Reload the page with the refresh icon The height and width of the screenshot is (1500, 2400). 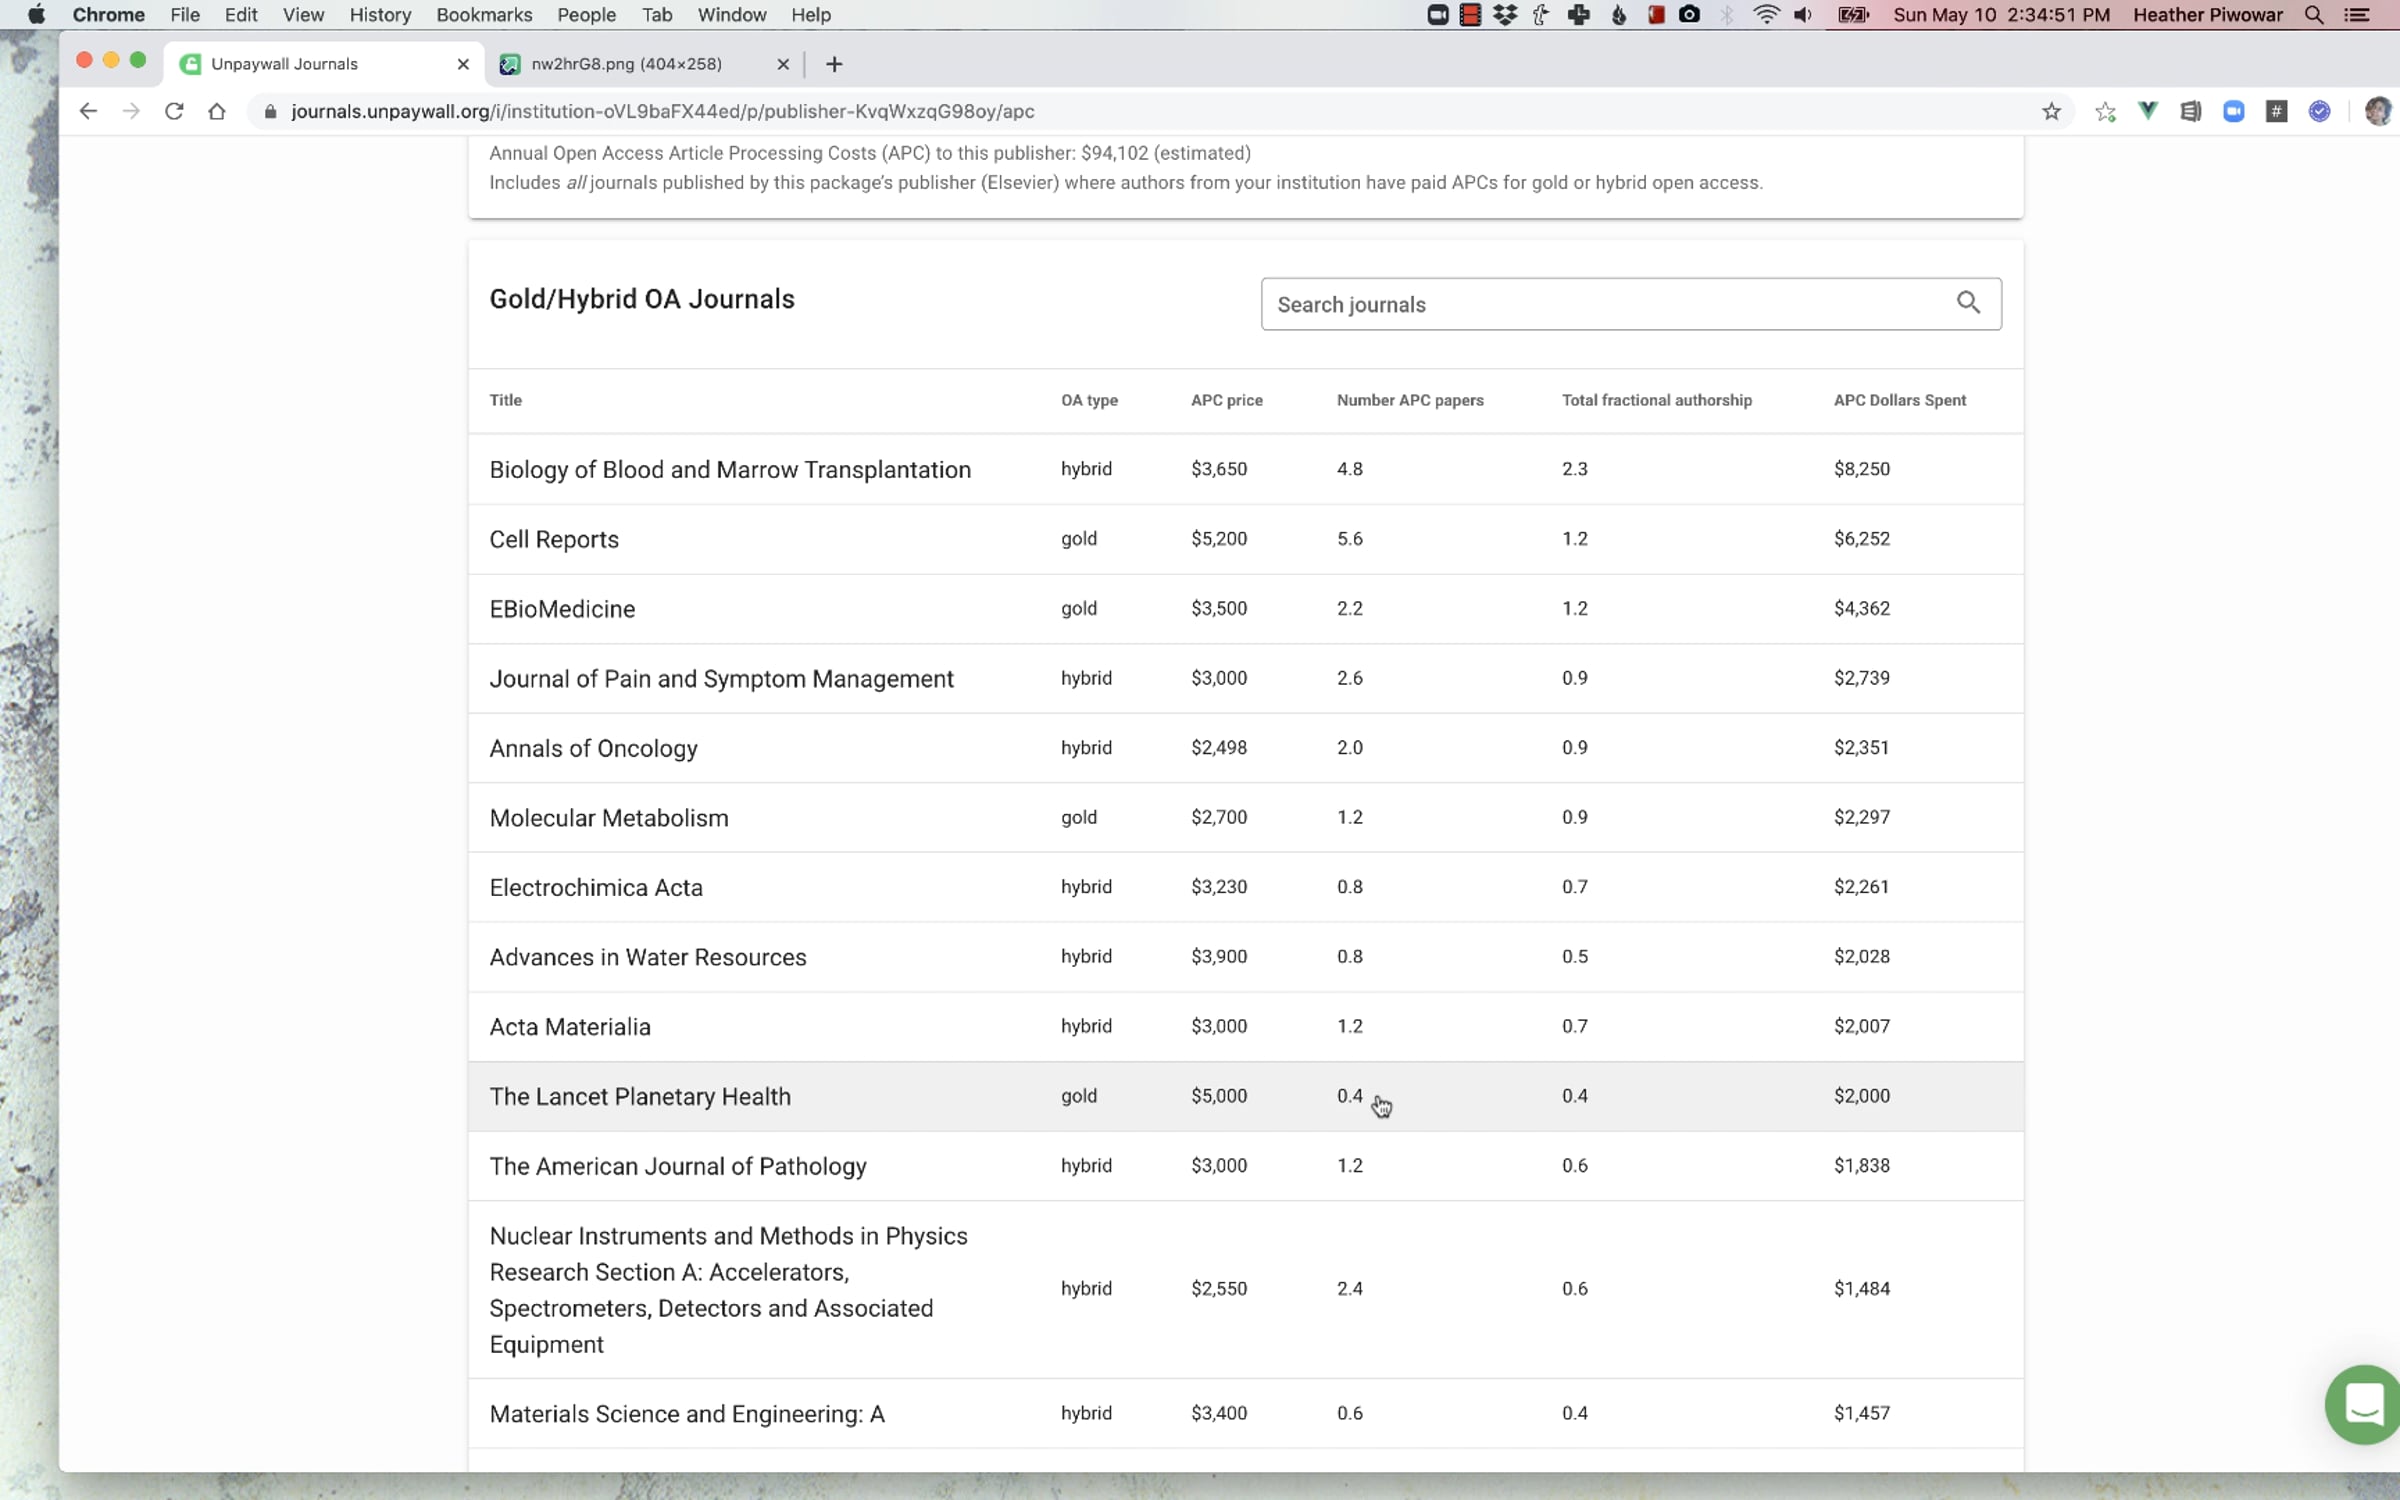[174, 111]
